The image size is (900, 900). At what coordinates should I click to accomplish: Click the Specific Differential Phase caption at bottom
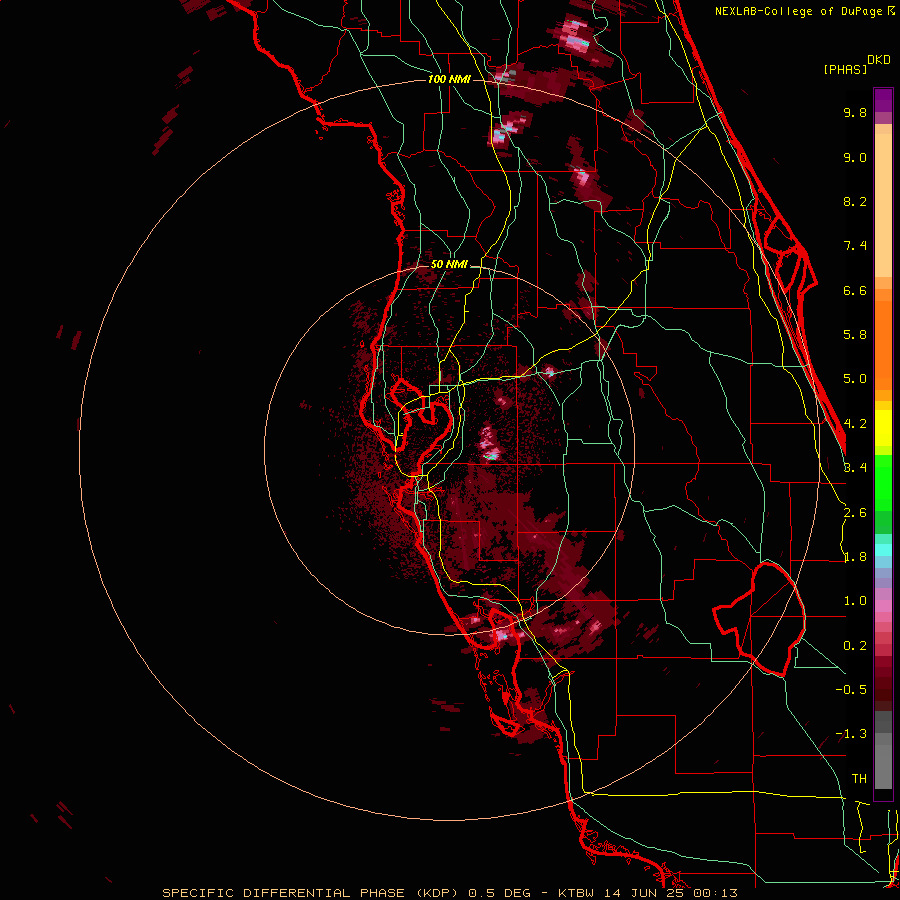[x=449, y=893]
